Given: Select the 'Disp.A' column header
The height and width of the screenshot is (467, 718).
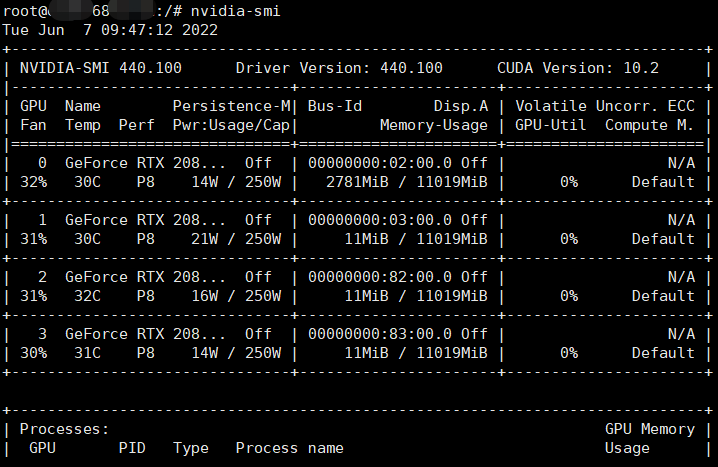Looking at the screenshot, I should [x=461, y=106].
